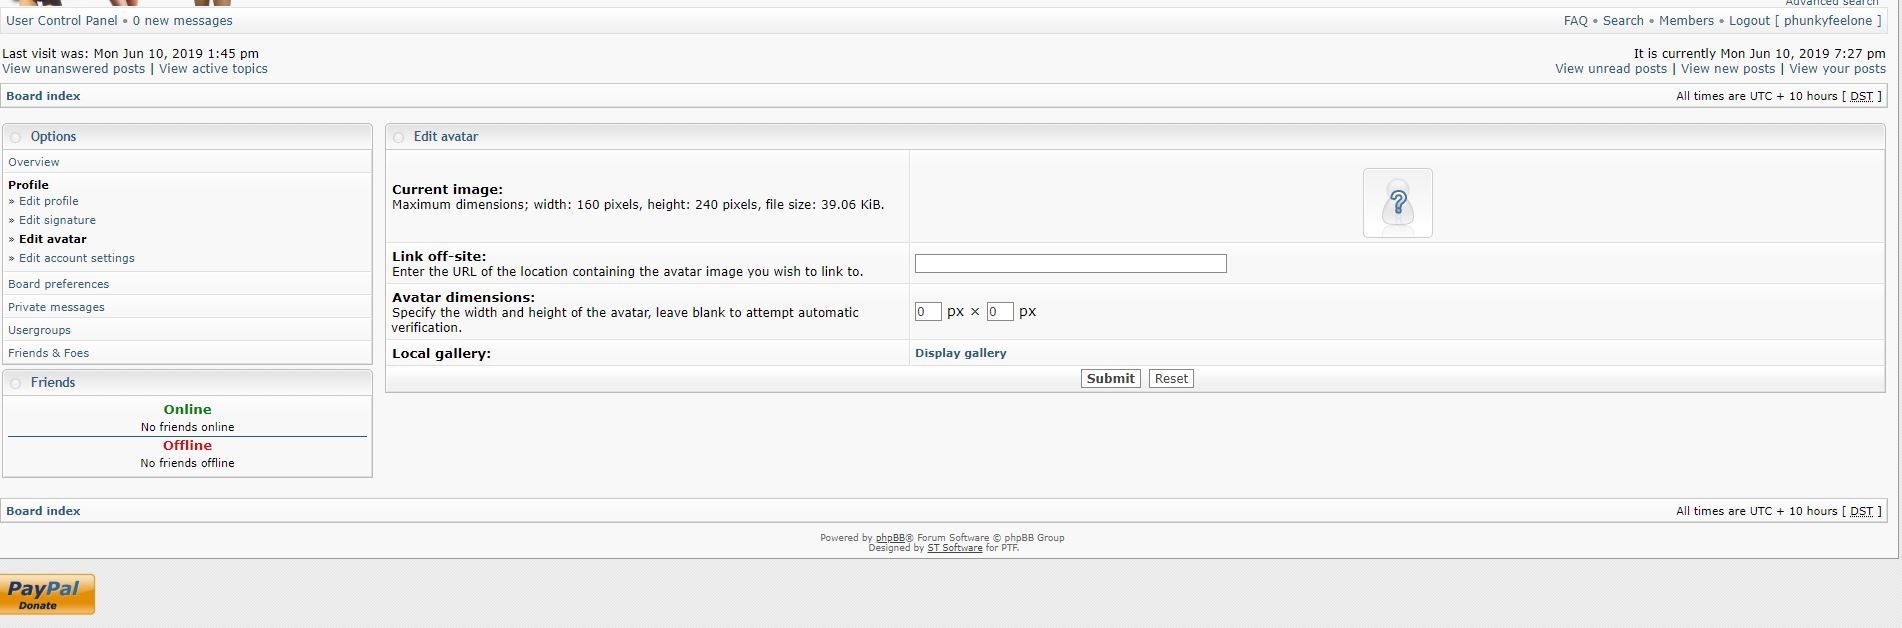
Task: Open Friends & Foes section
Action: click(48, 353)
